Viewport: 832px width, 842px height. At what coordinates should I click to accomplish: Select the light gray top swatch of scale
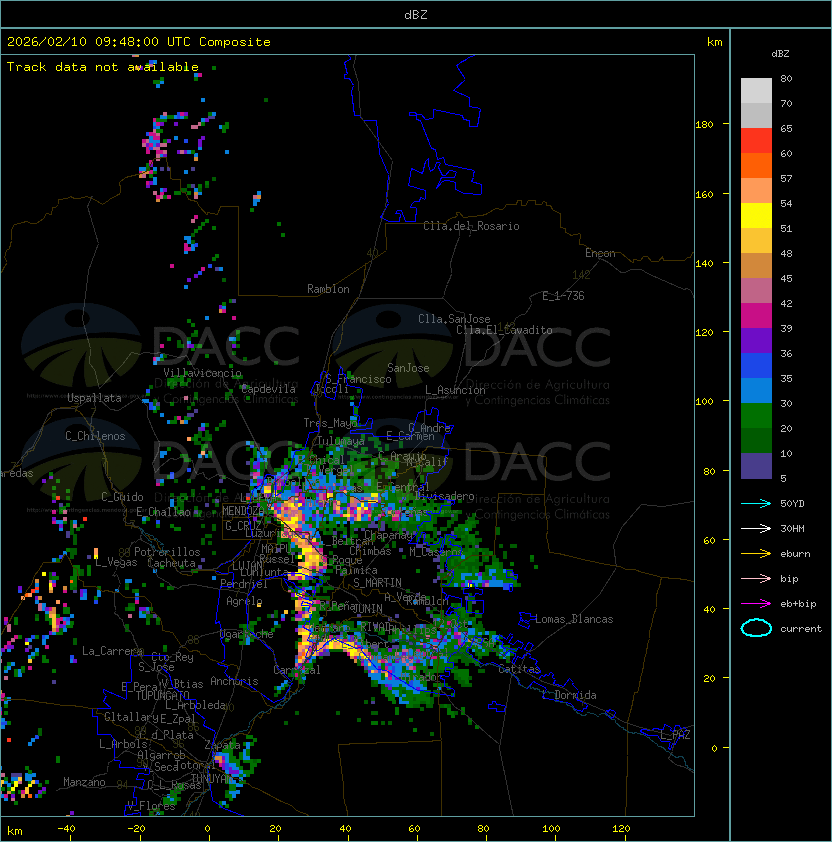[756, 91]
